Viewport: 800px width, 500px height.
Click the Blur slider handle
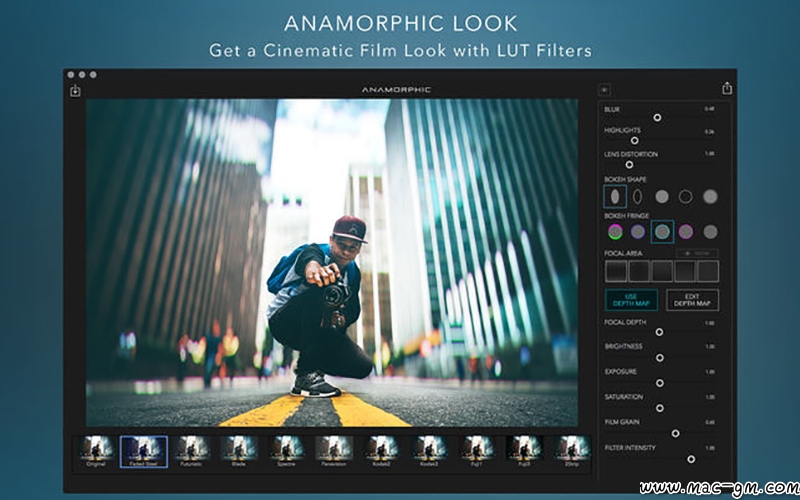[x=657, y=117]
